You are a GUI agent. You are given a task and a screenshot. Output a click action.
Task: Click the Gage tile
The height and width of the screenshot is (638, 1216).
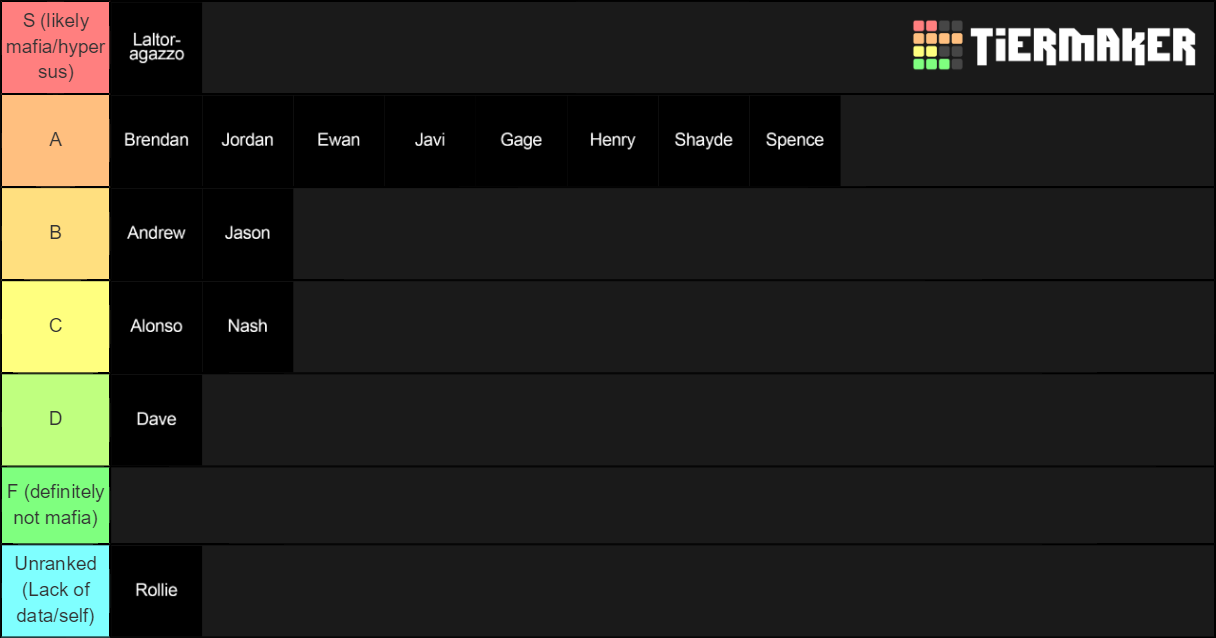pyautogui.click(x=521, y=140)
